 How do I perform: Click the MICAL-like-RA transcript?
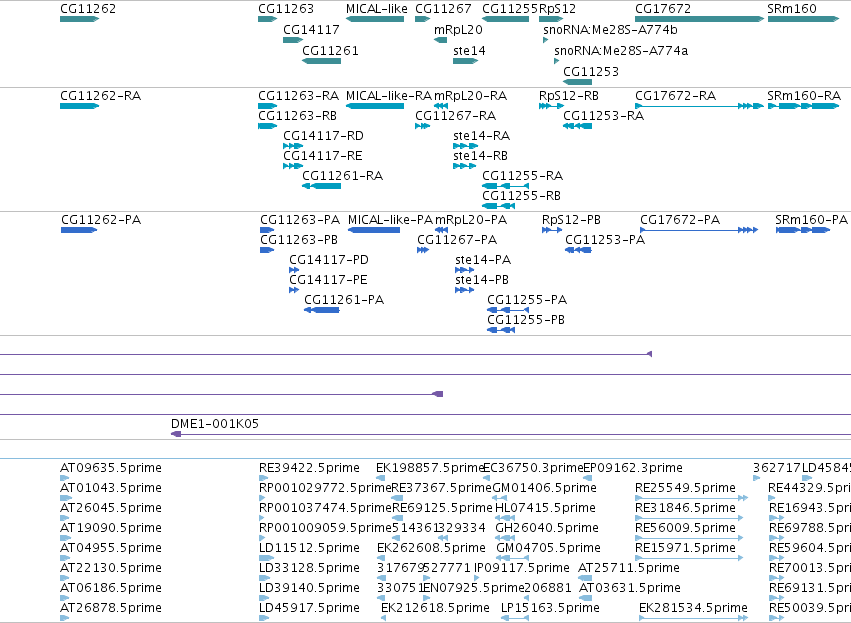[375, 106]
